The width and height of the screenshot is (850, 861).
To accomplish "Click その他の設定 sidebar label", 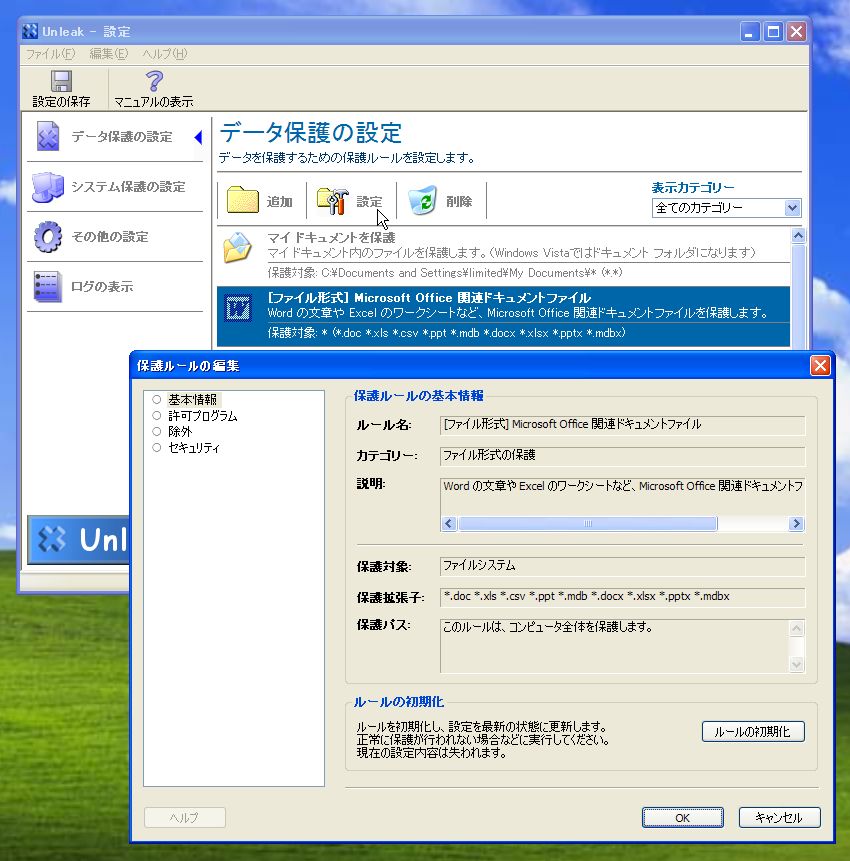I will pyautogui.click(x=110, y=237).
